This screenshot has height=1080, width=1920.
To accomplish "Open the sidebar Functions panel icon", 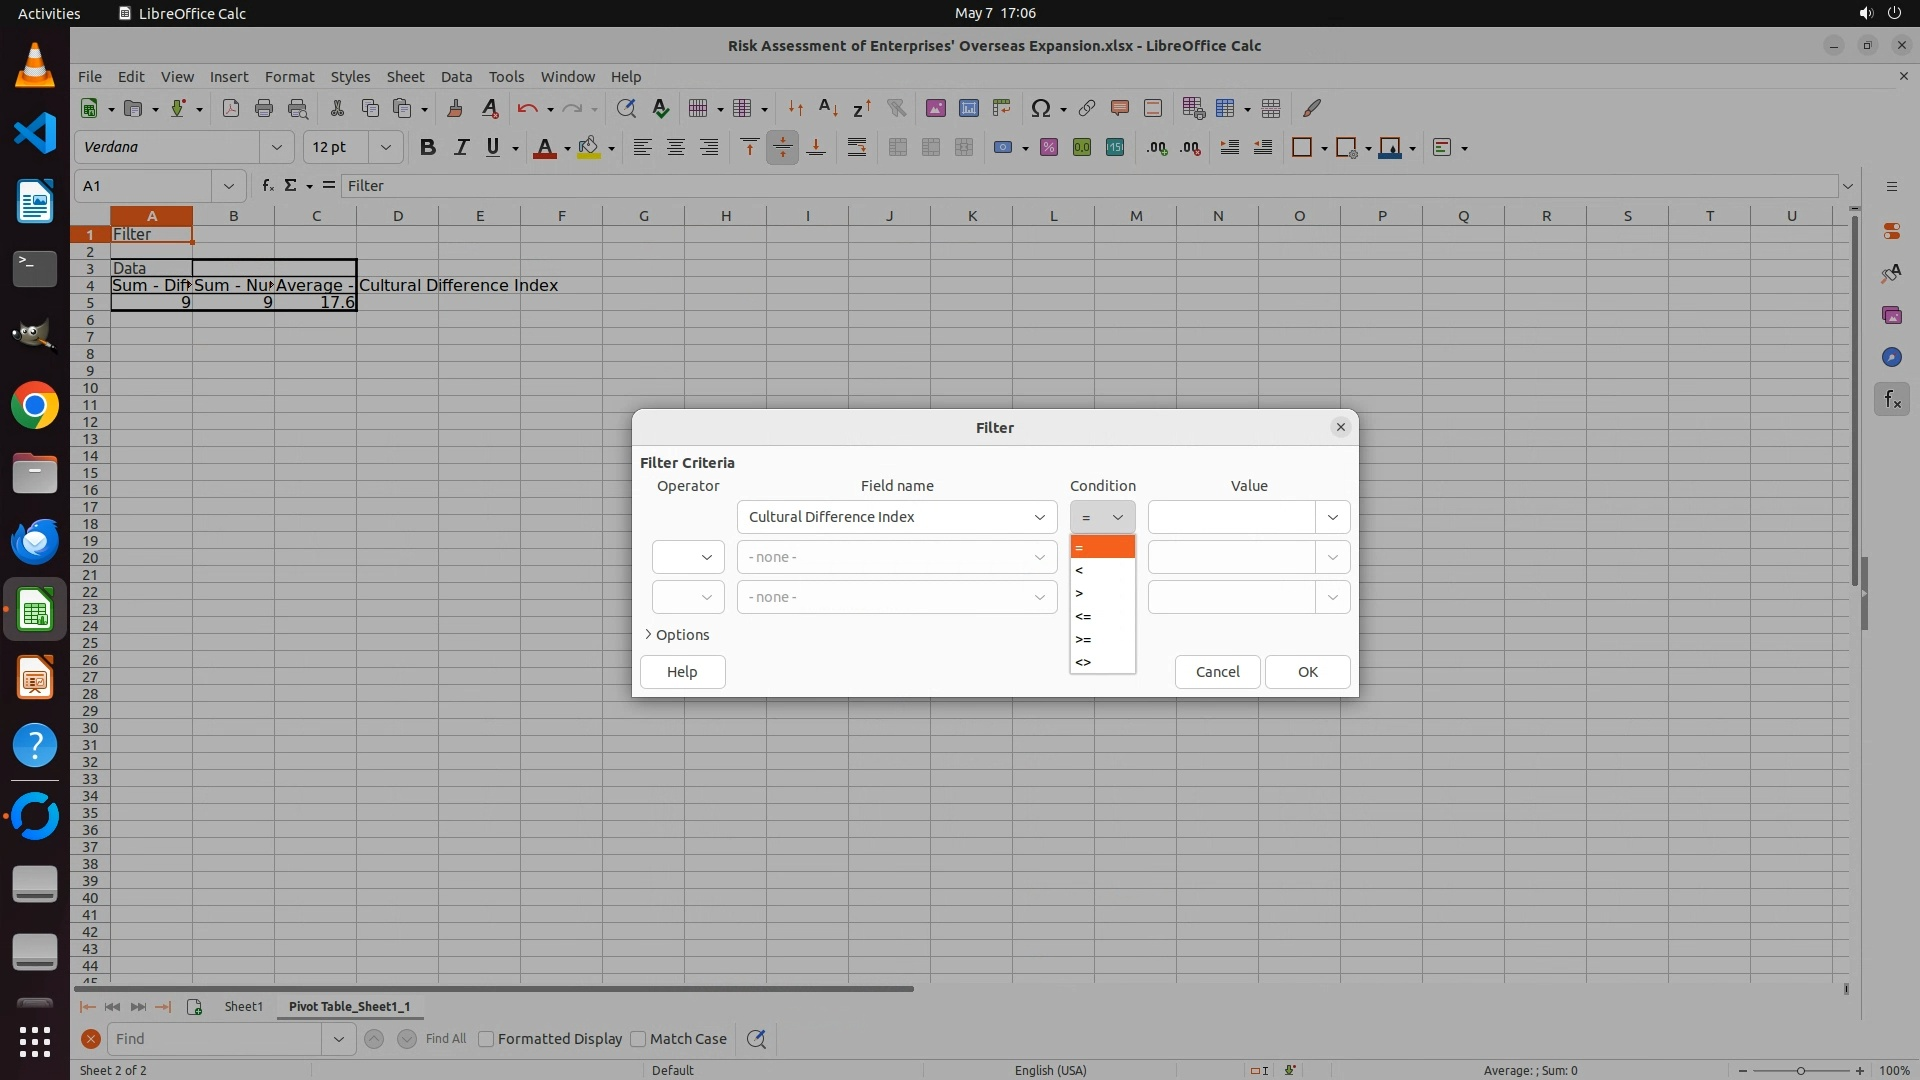I will coord(1891,400).
